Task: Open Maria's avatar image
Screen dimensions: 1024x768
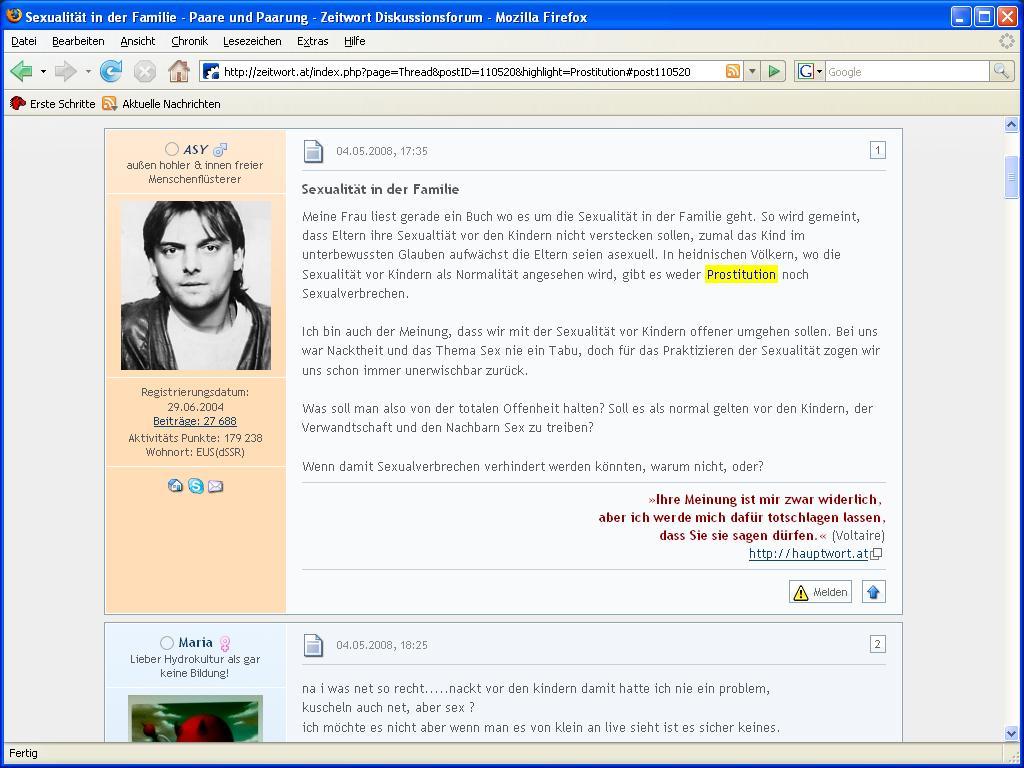Action: [195, 718]
